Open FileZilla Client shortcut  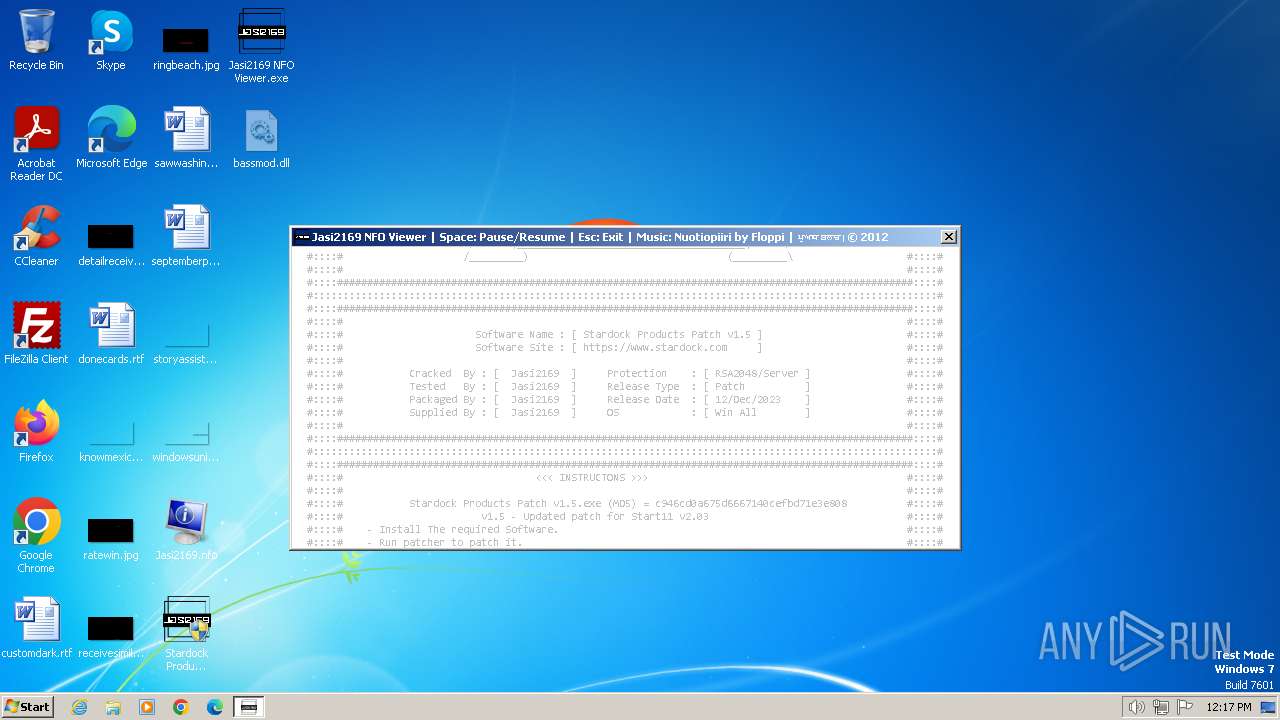(36, 334)
